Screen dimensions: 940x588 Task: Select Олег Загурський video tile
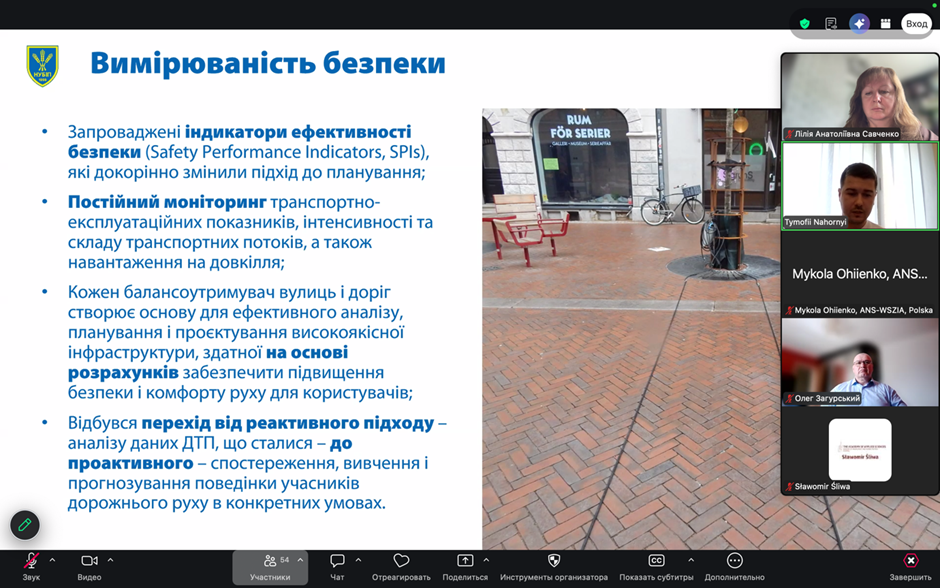coord(860,362)
